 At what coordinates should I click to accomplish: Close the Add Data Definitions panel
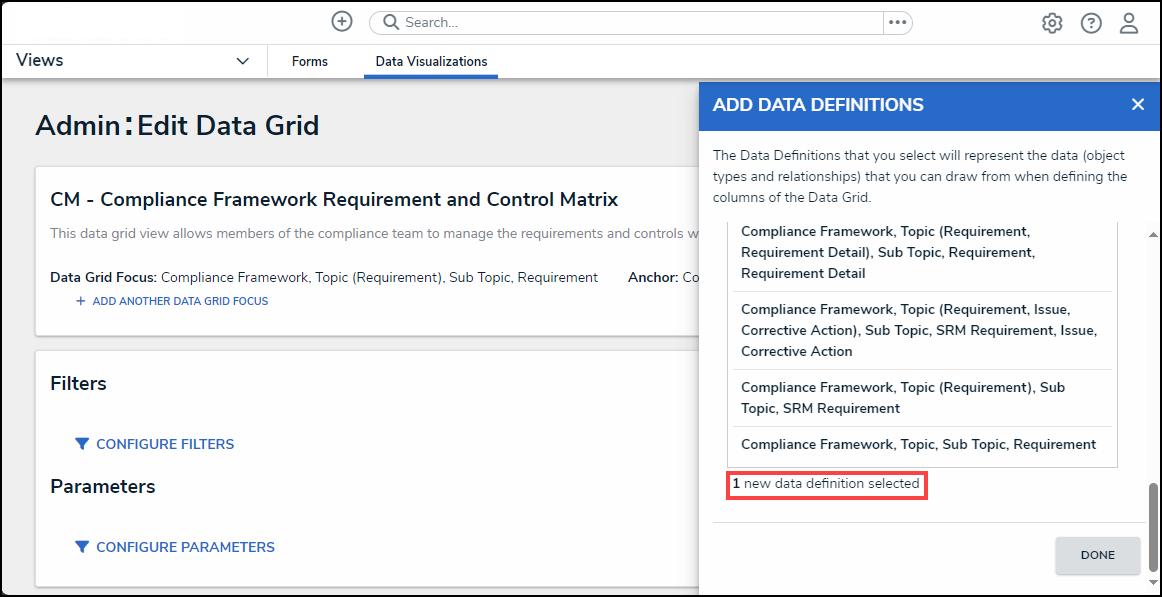coord(1137,105)
